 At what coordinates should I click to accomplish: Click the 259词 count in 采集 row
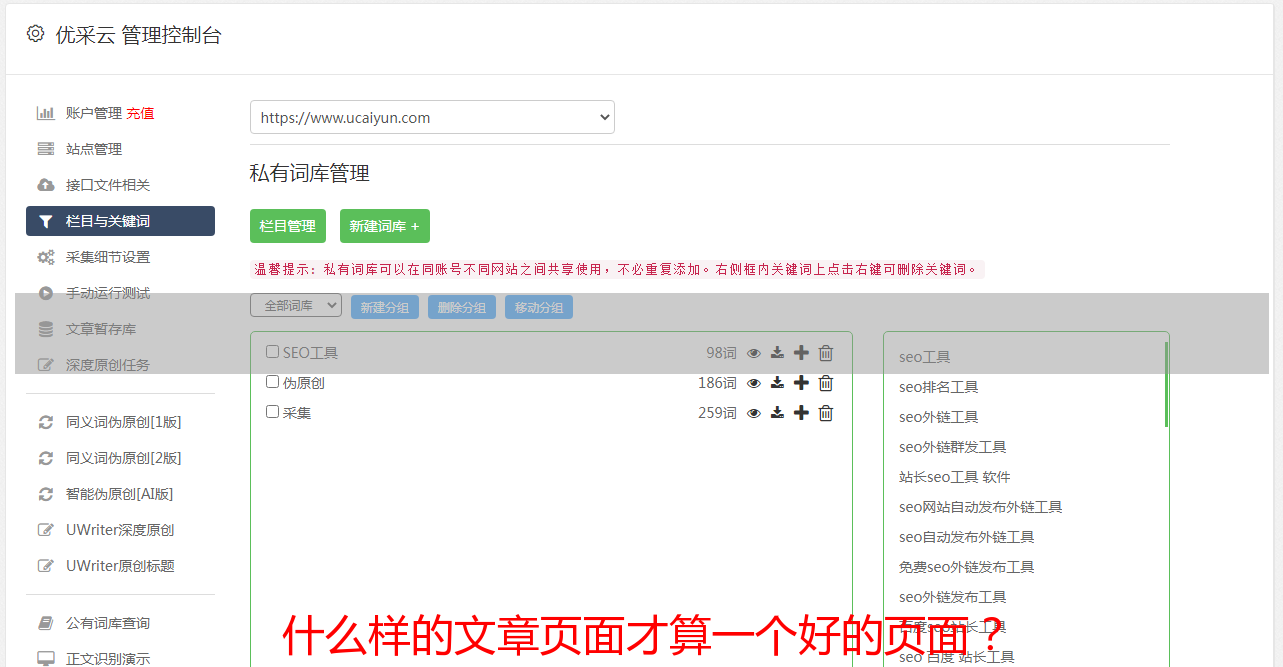pos(717,413)
